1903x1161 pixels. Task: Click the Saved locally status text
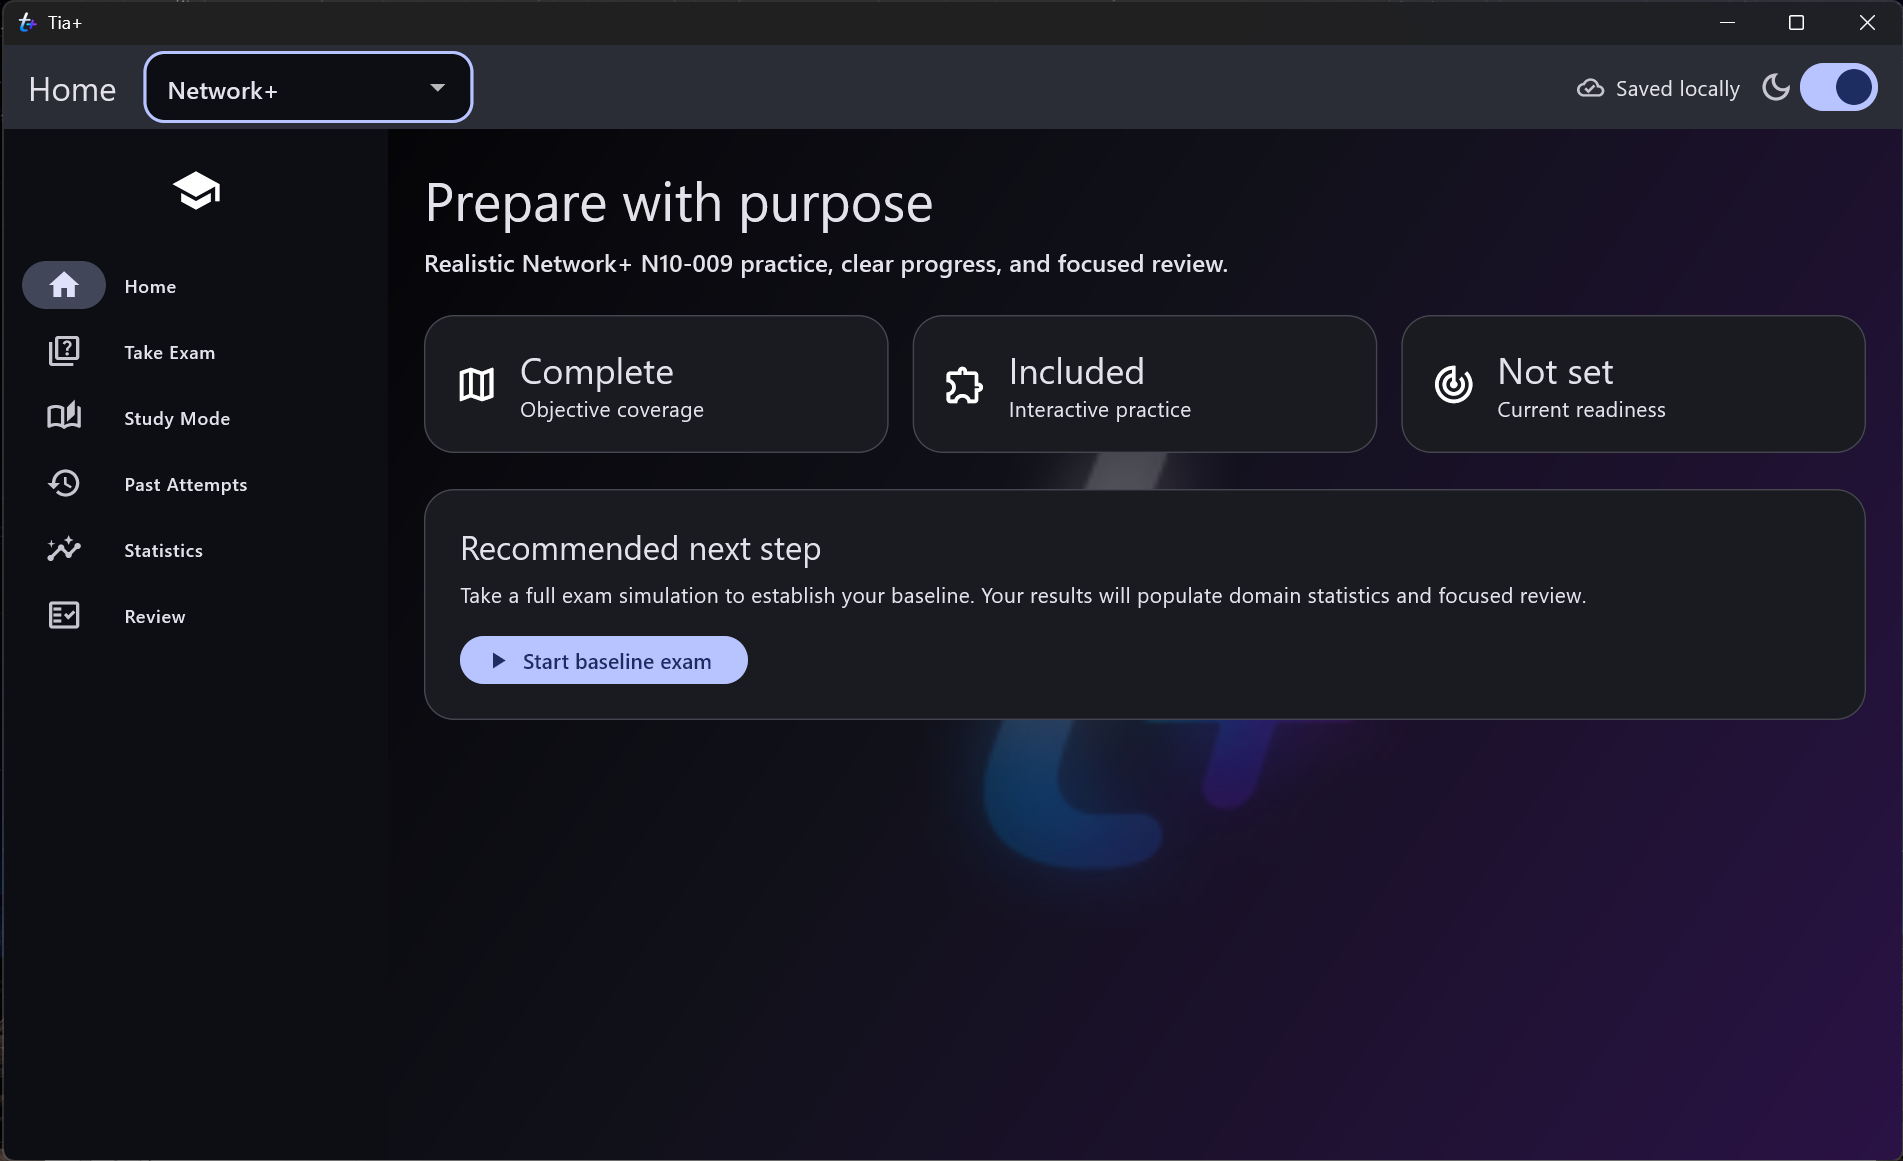point(1678,89)
